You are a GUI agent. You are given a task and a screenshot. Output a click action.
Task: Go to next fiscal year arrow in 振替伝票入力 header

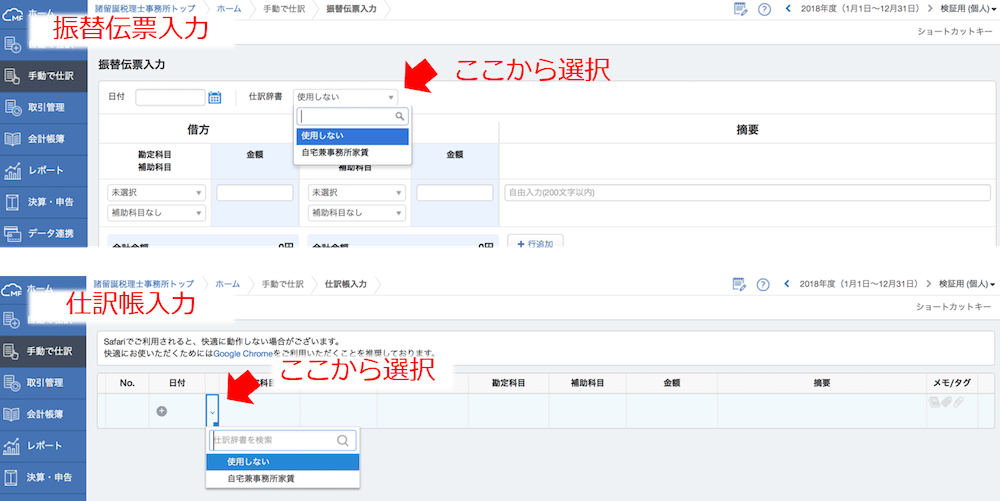coord(930,9)
